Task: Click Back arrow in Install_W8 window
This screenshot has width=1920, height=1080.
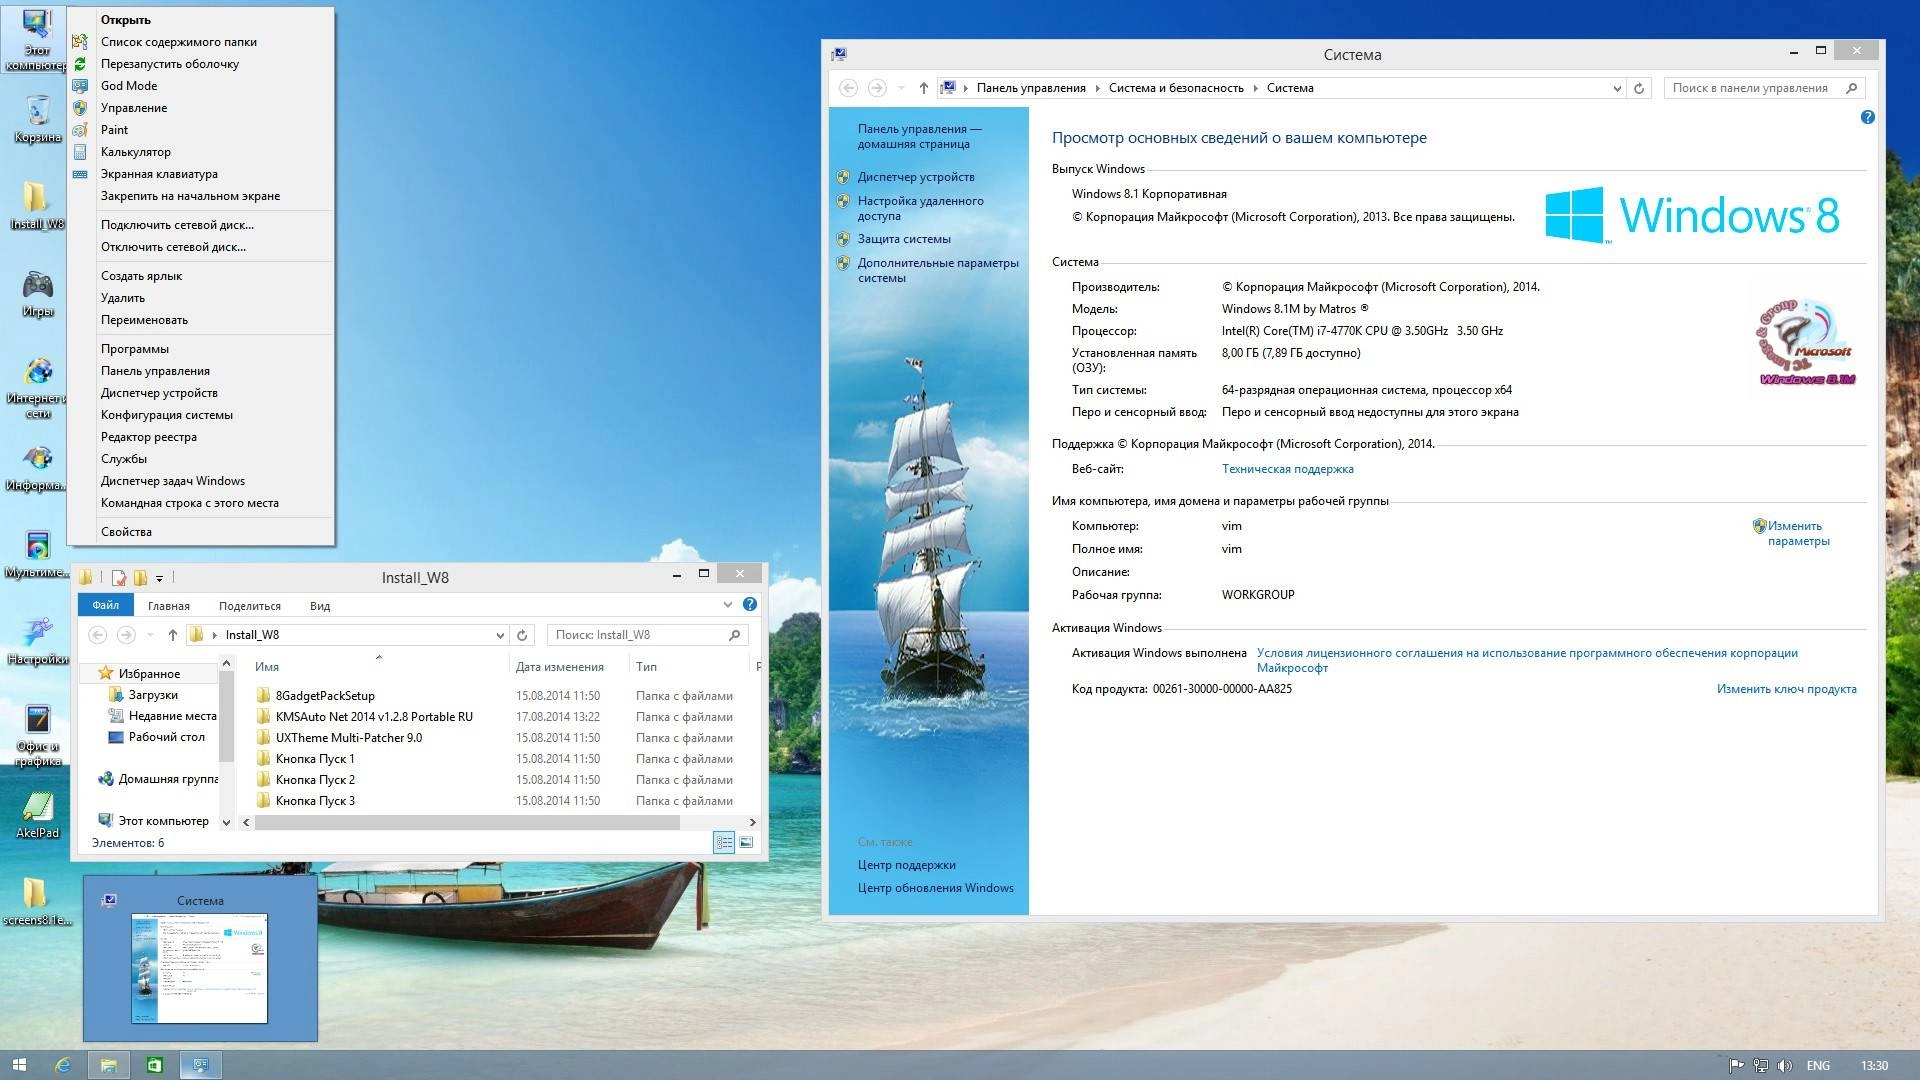Action: (x=97, y=635)
